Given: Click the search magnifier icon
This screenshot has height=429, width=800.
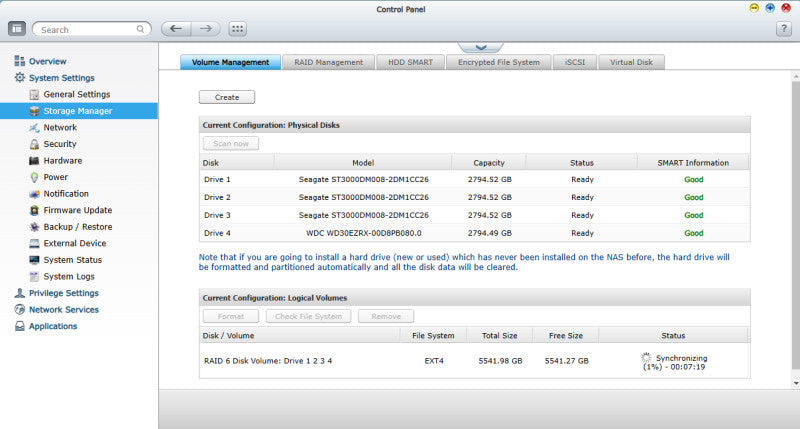Looking at the screenshot, I should pyautogui.click(x=140, y=29).
